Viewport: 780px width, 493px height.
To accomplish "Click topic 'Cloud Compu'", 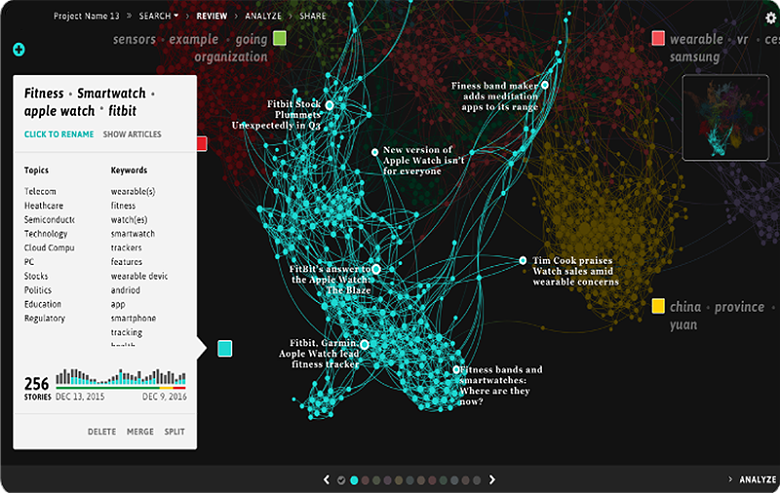I will click(49, 248).
